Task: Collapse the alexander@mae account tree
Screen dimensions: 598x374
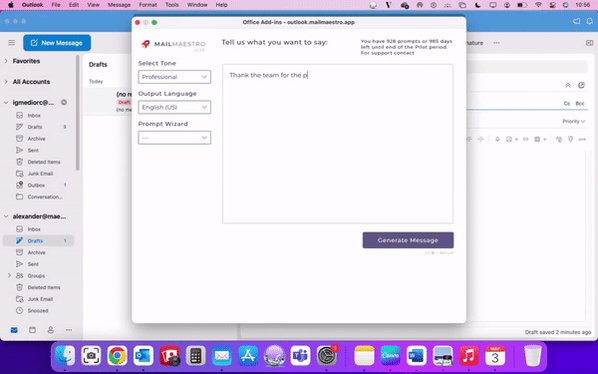Action: point(6,217)
